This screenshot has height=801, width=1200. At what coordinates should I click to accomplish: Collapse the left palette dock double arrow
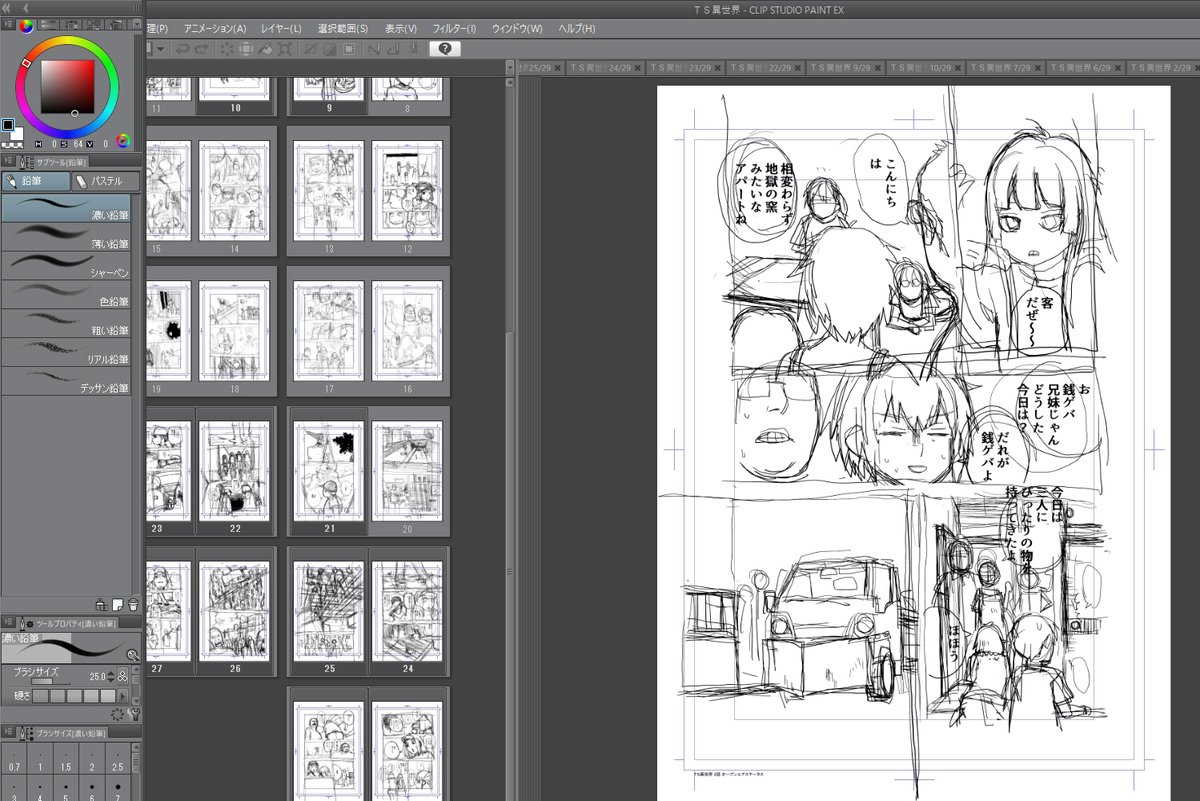[x=7, y=7]
